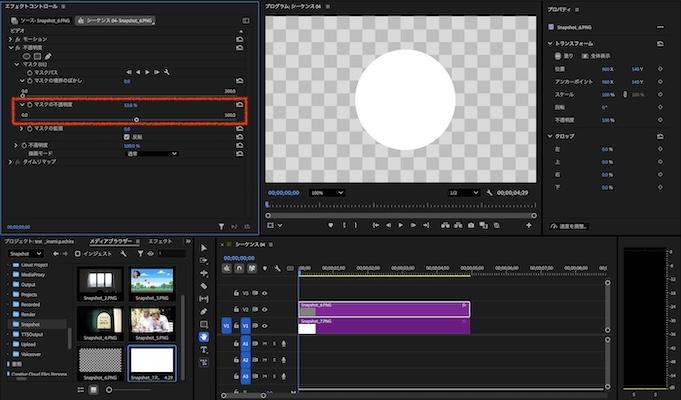Click the mask opacity slider handle
The image size is (681, 400).
(136, 119)
